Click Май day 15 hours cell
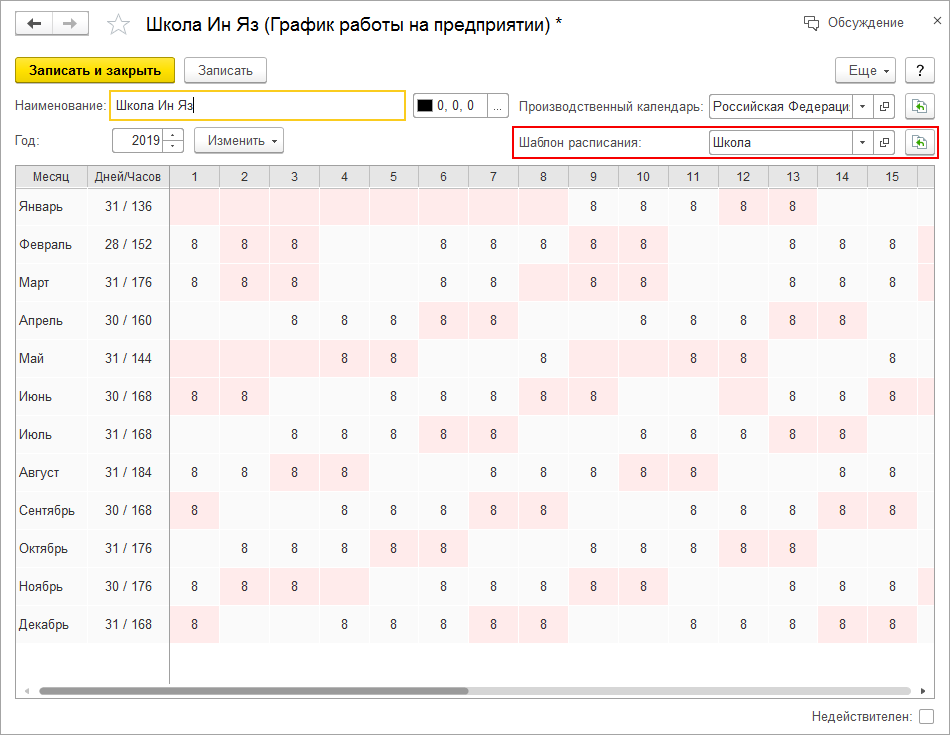The height and width of the screenshot is (735, 950). (x=892, y=359)
